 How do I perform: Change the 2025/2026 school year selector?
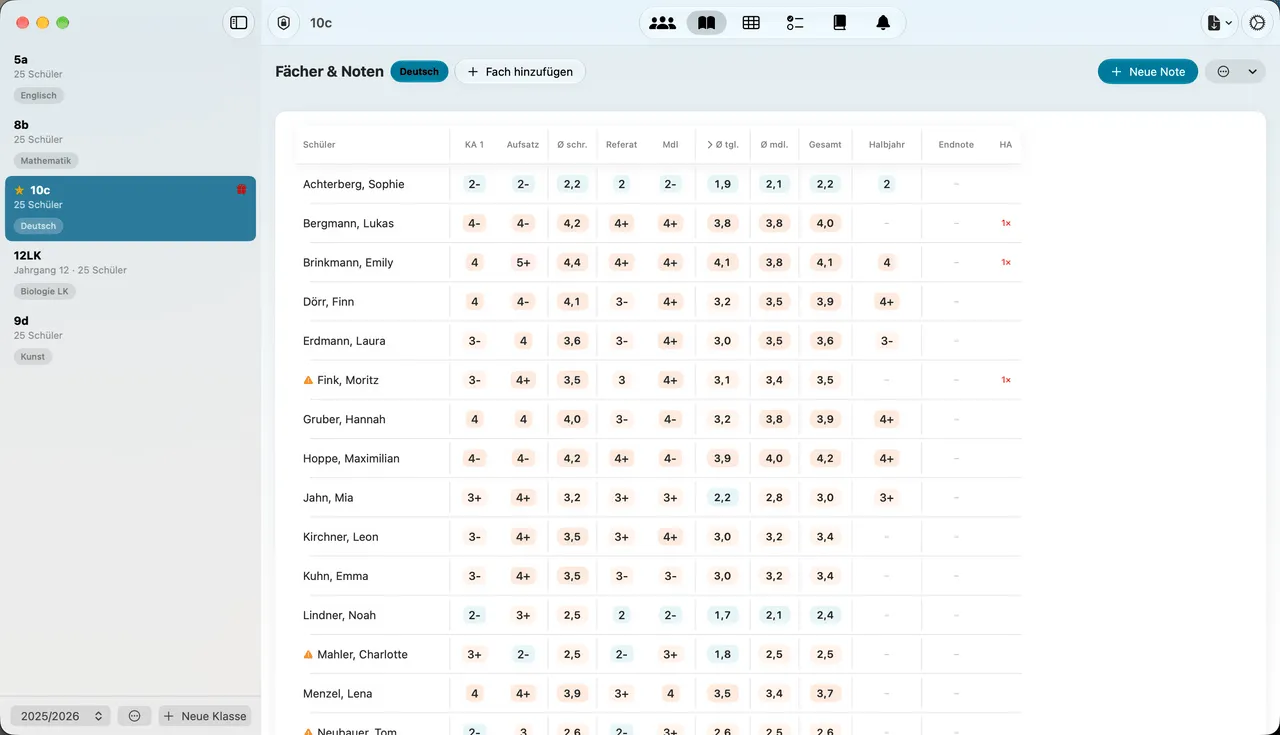pyautogui.click(x=60, y=716)
